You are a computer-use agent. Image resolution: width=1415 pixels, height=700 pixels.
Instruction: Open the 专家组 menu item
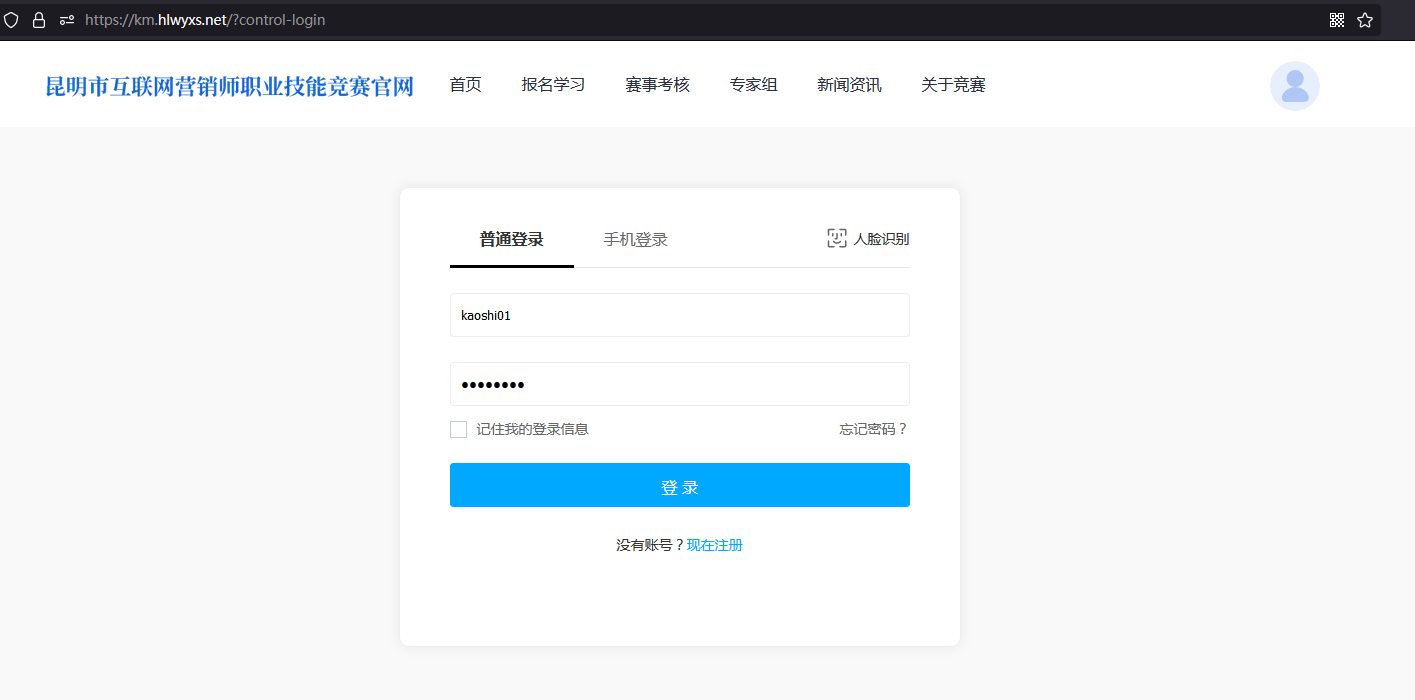click(x=753, y=85)
